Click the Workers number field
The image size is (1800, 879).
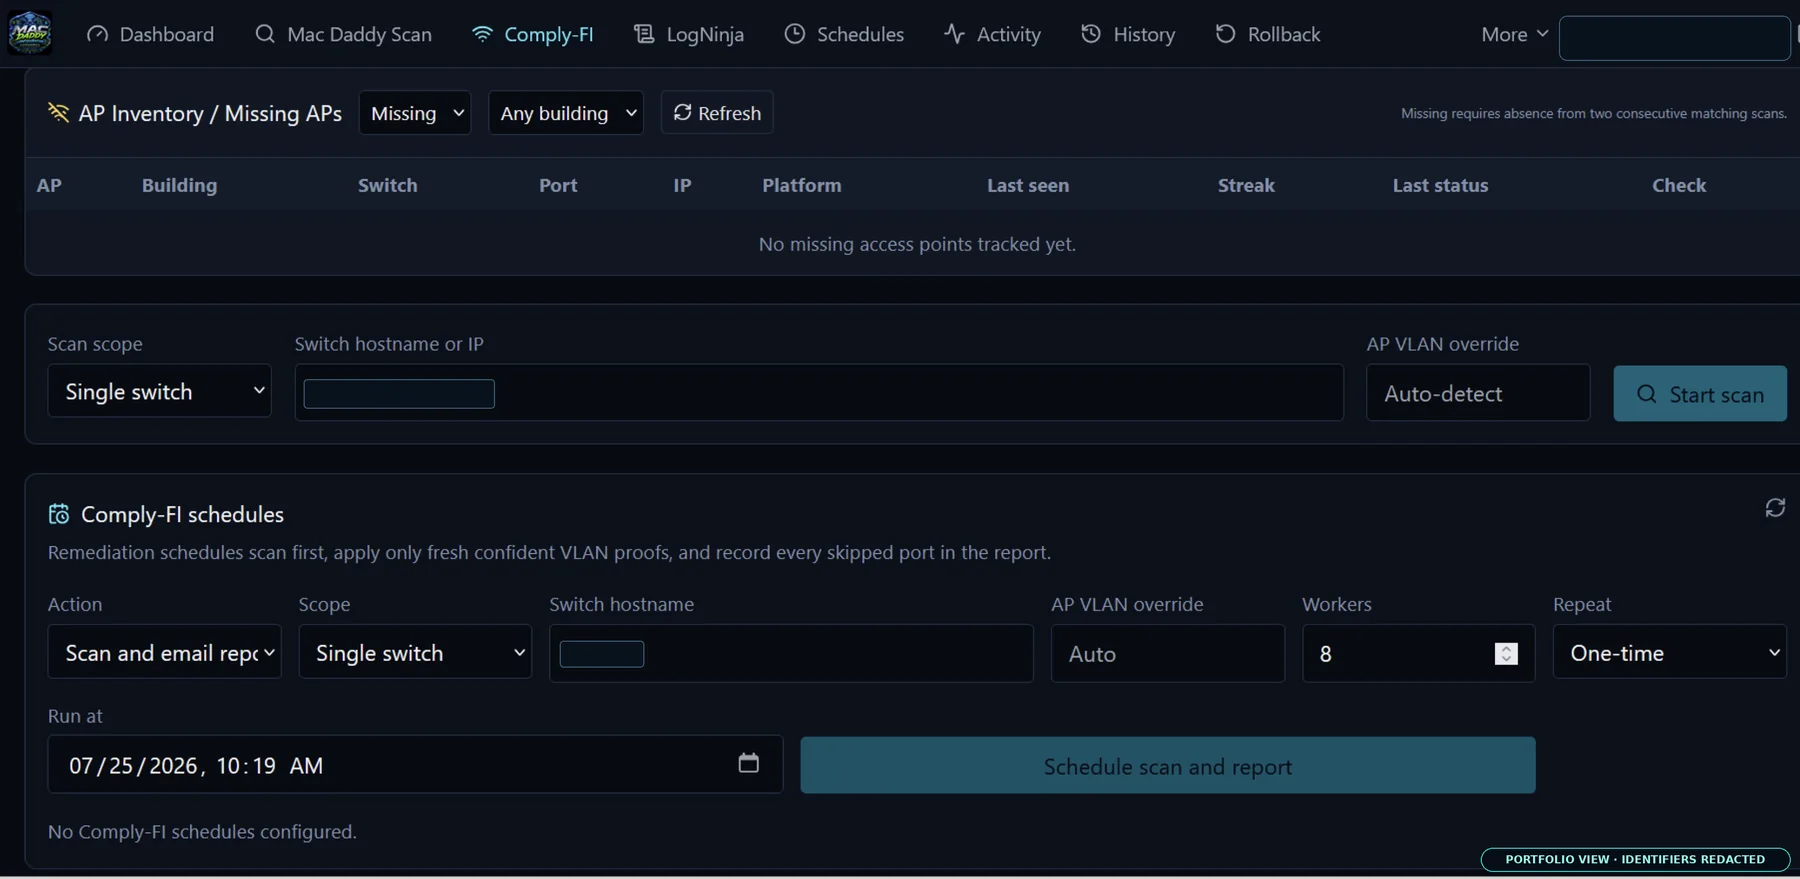(1418, 653)
